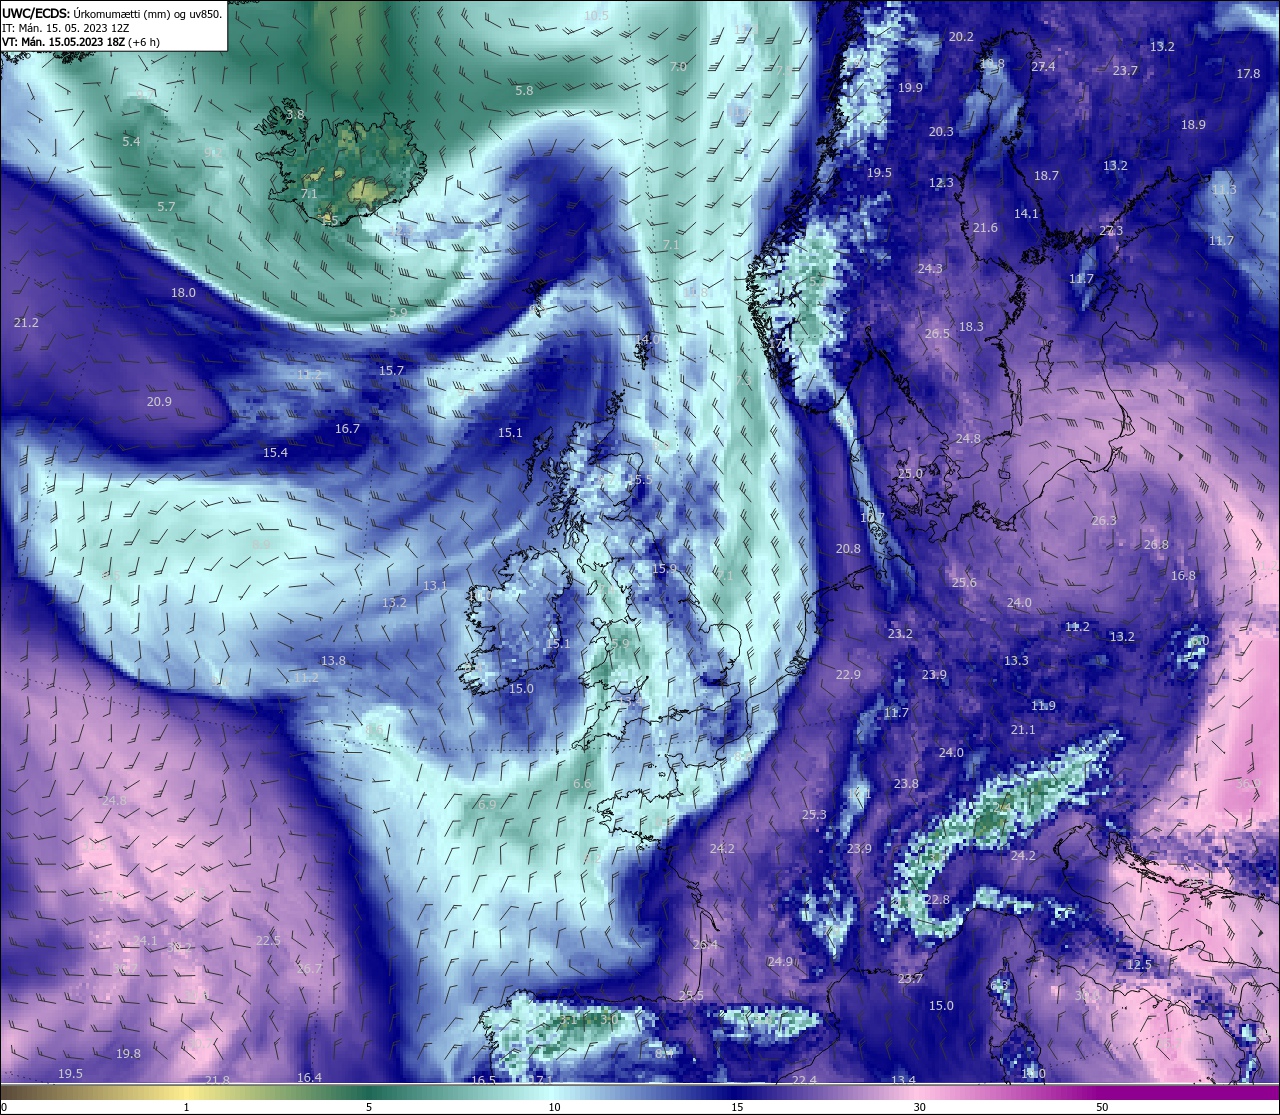Image resolution: width=1280 pixels, height=1115 pixels.
Task: Click the map value 13.8
Action: pos(333,660)
